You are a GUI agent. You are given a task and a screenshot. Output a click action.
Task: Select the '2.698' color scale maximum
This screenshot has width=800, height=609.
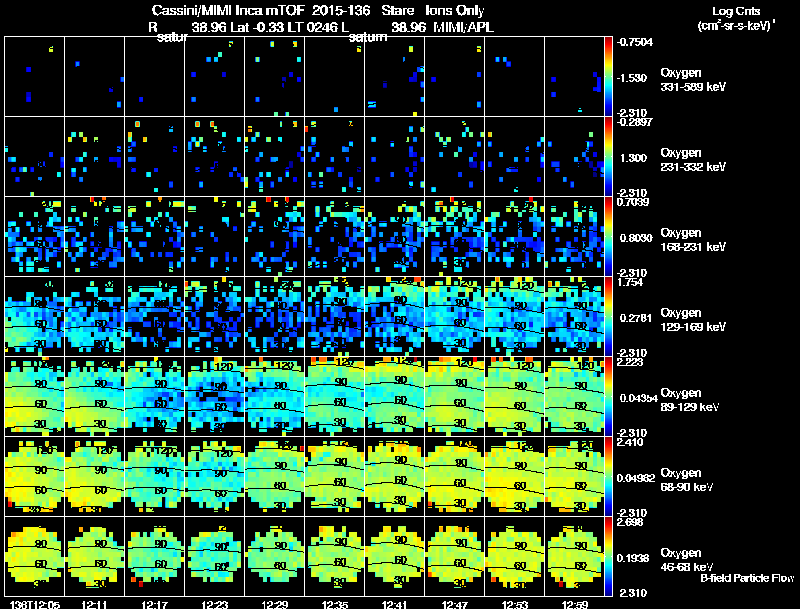pos(630,522)
